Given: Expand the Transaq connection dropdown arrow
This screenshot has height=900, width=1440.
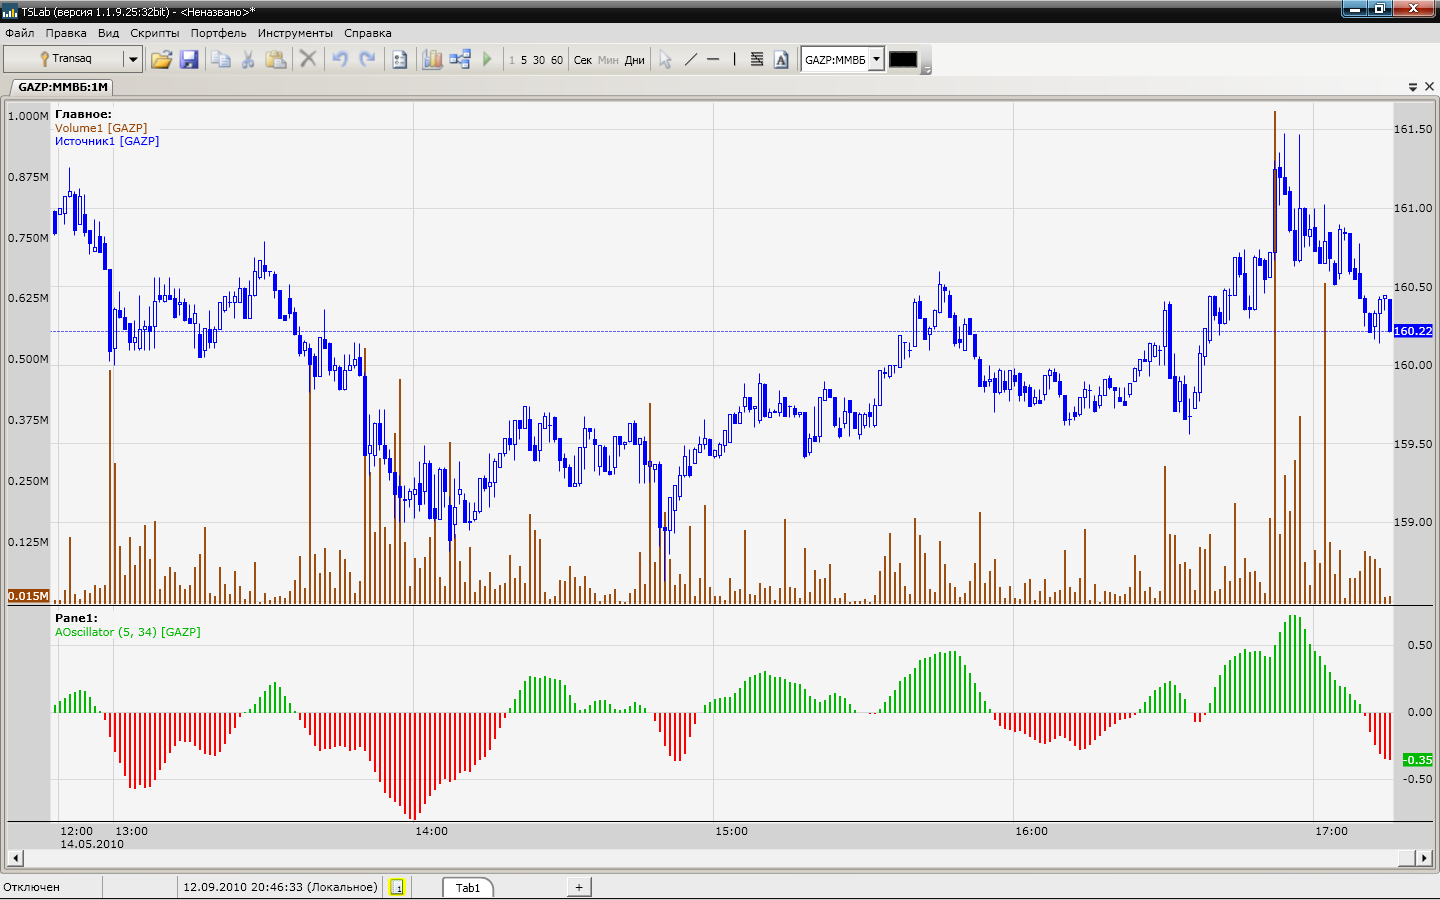Looking at the screenshot, I should pyautogui.click(x=132, y=60).
